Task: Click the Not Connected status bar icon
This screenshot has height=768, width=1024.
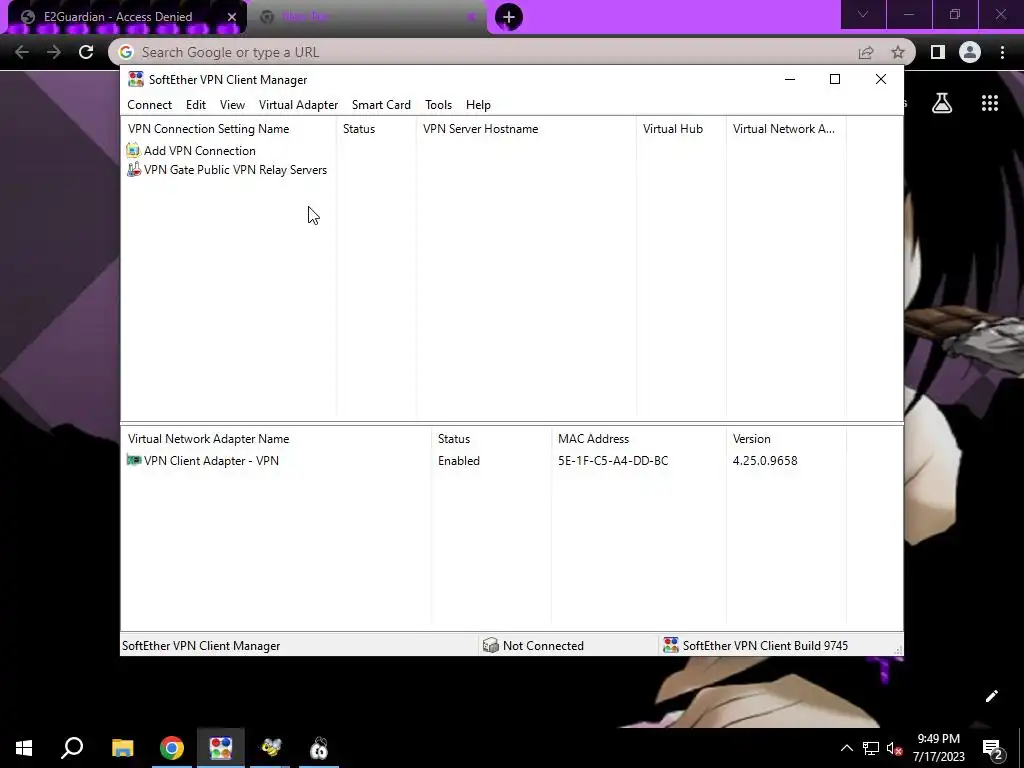Action: [490, 645]
